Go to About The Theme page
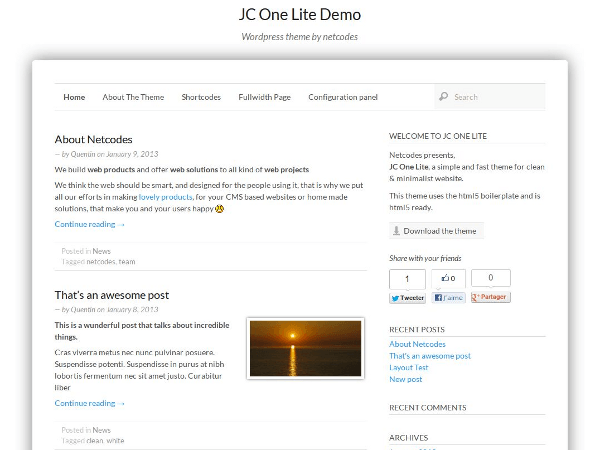The height and width of the screenshot is (450, 600). pos(133,97)
